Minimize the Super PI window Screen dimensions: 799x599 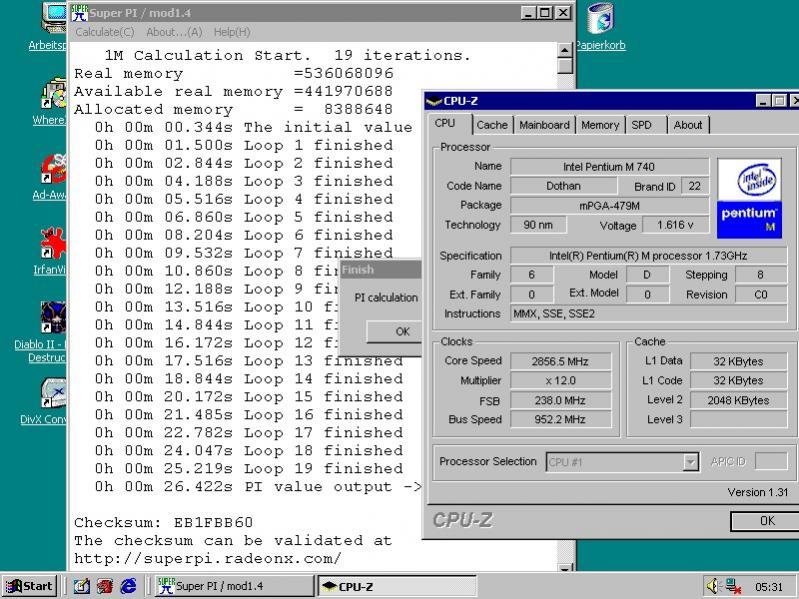point(529,13)
